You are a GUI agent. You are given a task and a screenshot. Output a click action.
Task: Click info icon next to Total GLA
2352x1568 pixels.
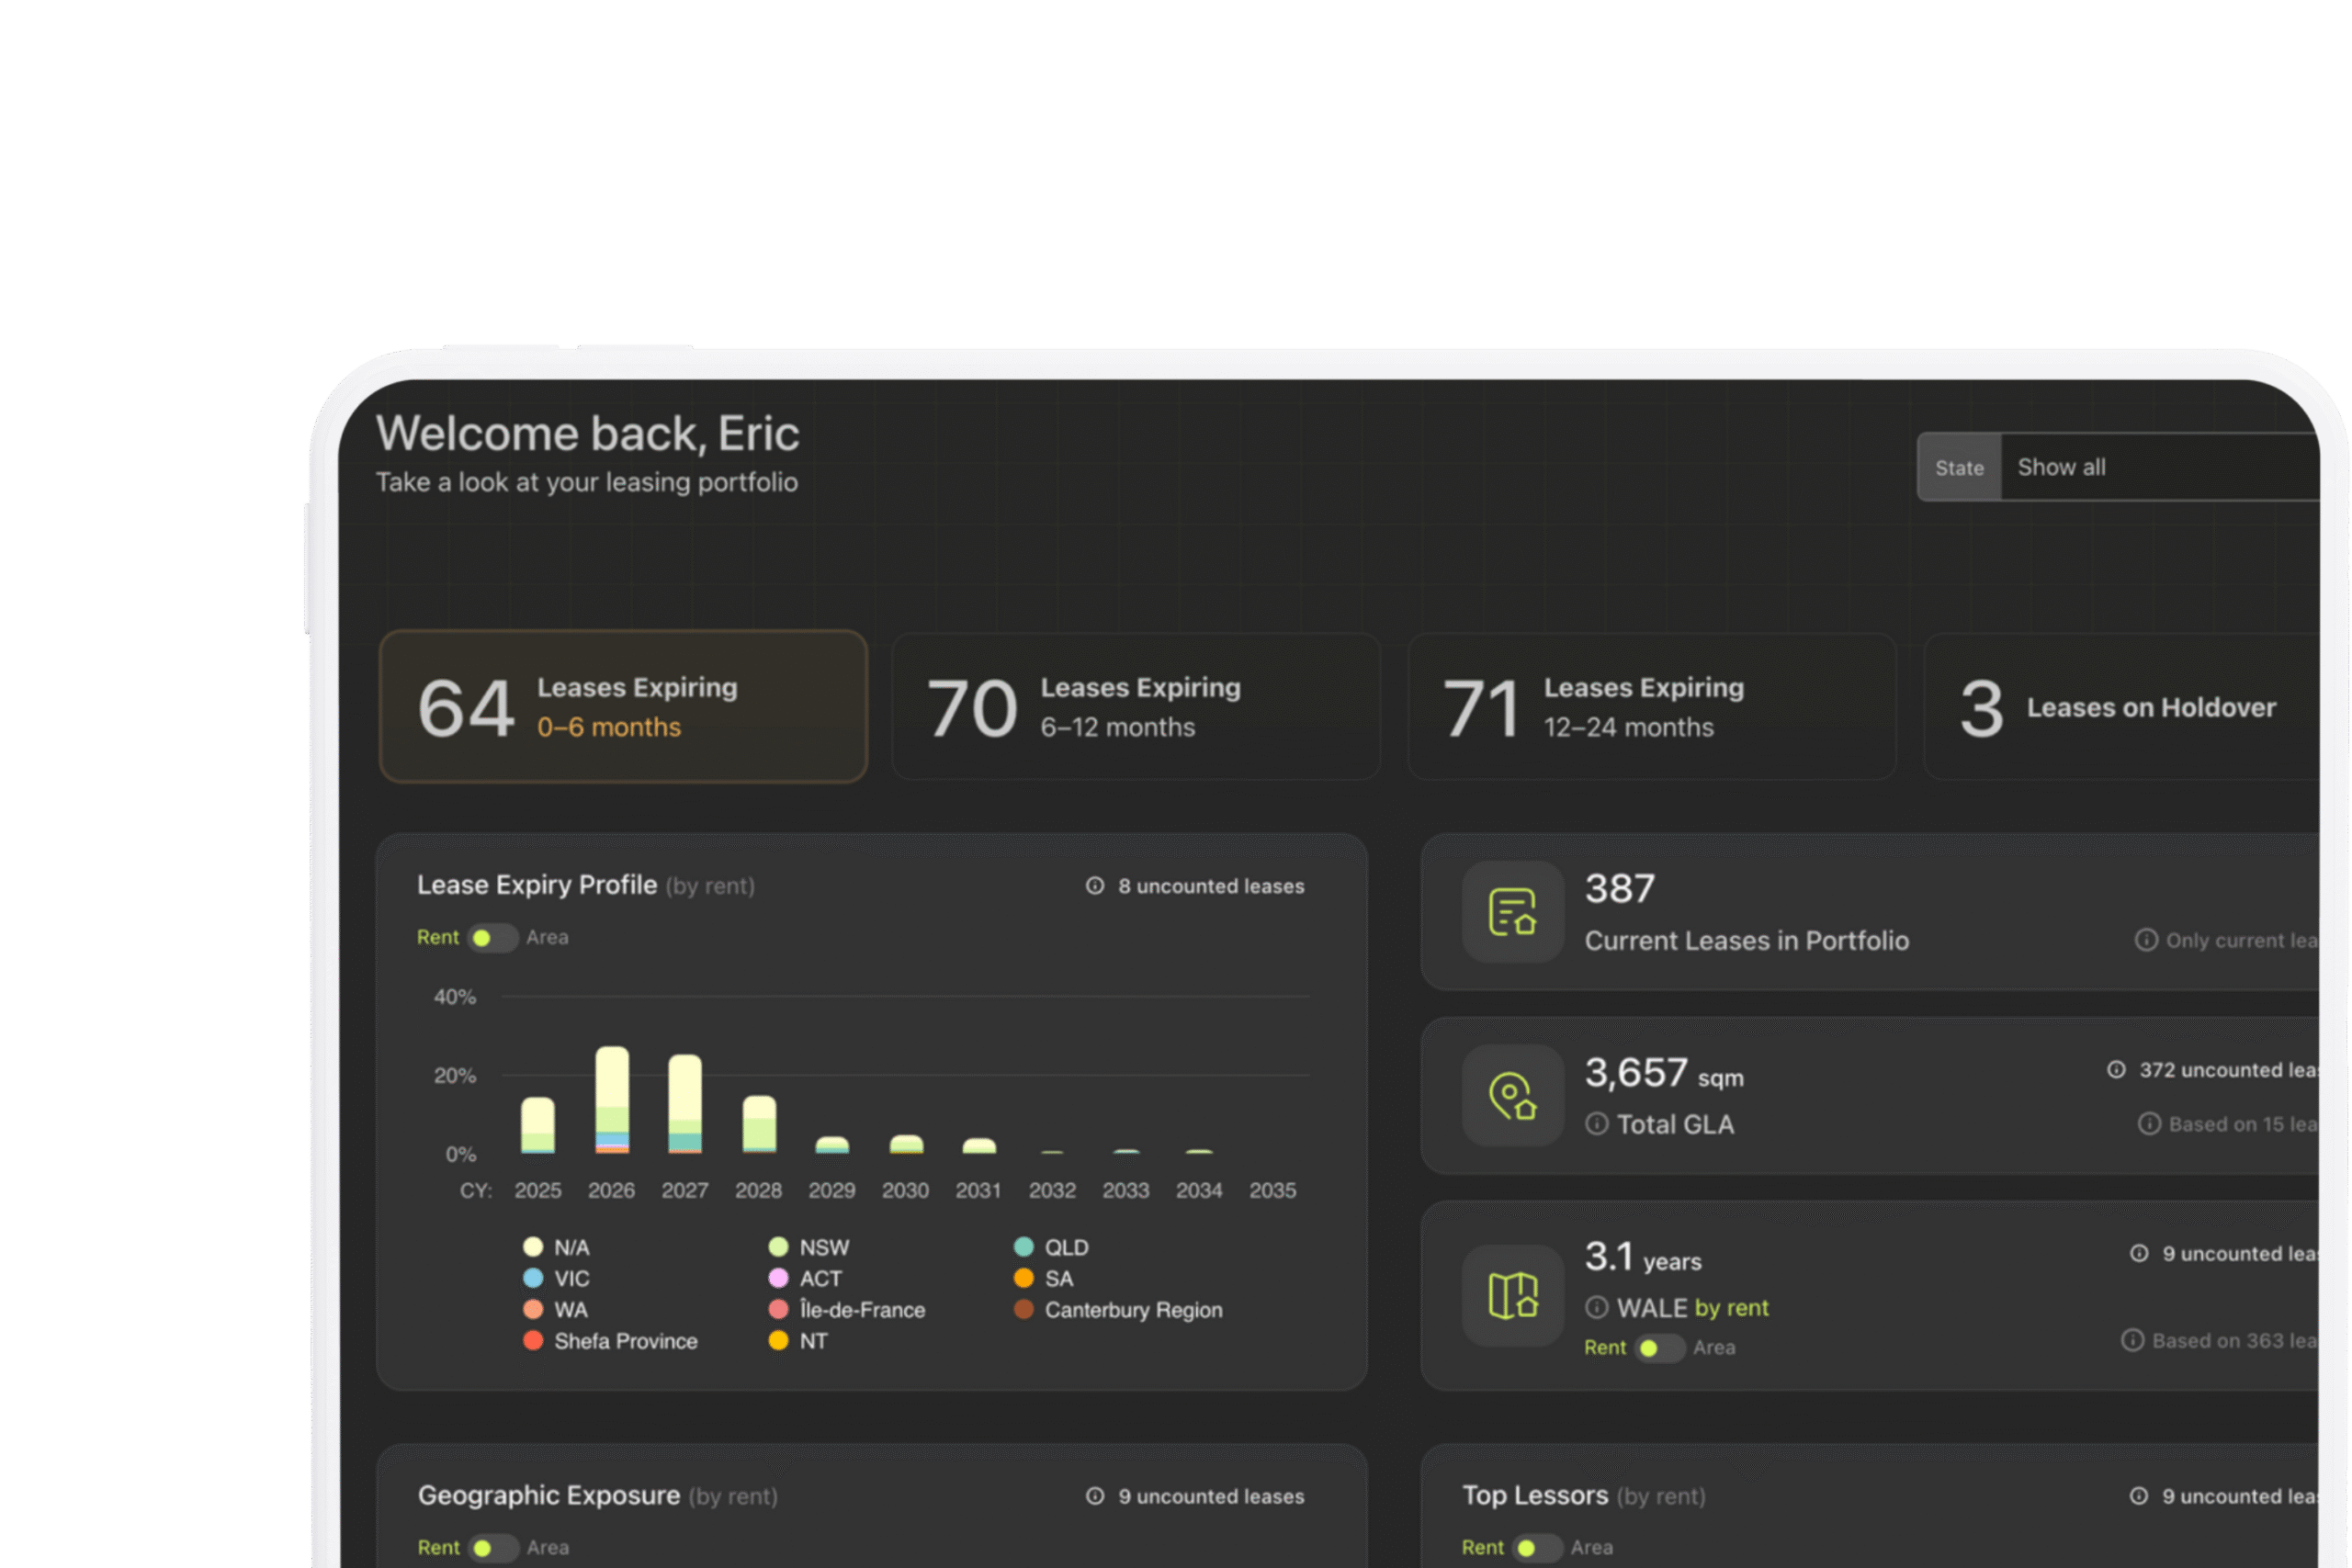(1597, 1124)
